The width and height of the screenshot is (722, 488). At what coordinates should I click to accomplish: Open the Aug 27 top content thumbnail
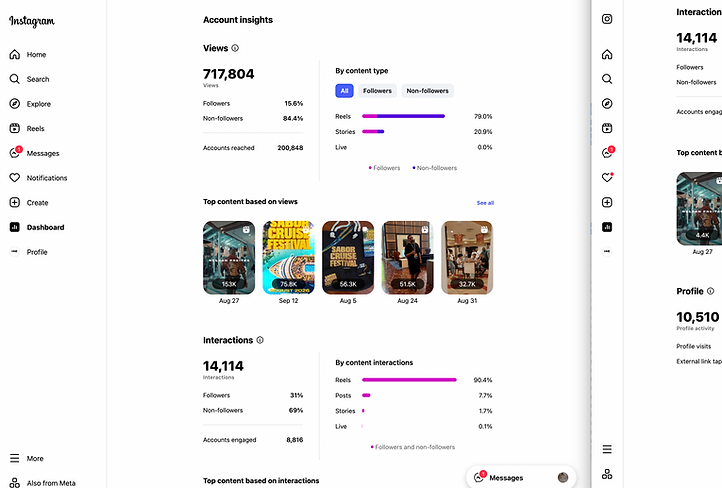[x=228, y=257]
